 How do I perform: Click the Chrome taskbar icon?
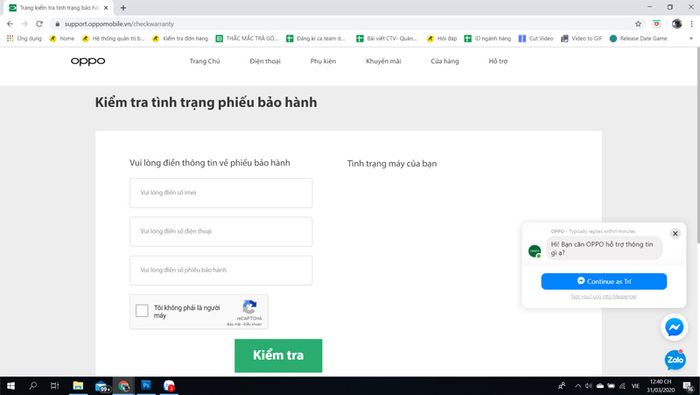pos(124,386)
